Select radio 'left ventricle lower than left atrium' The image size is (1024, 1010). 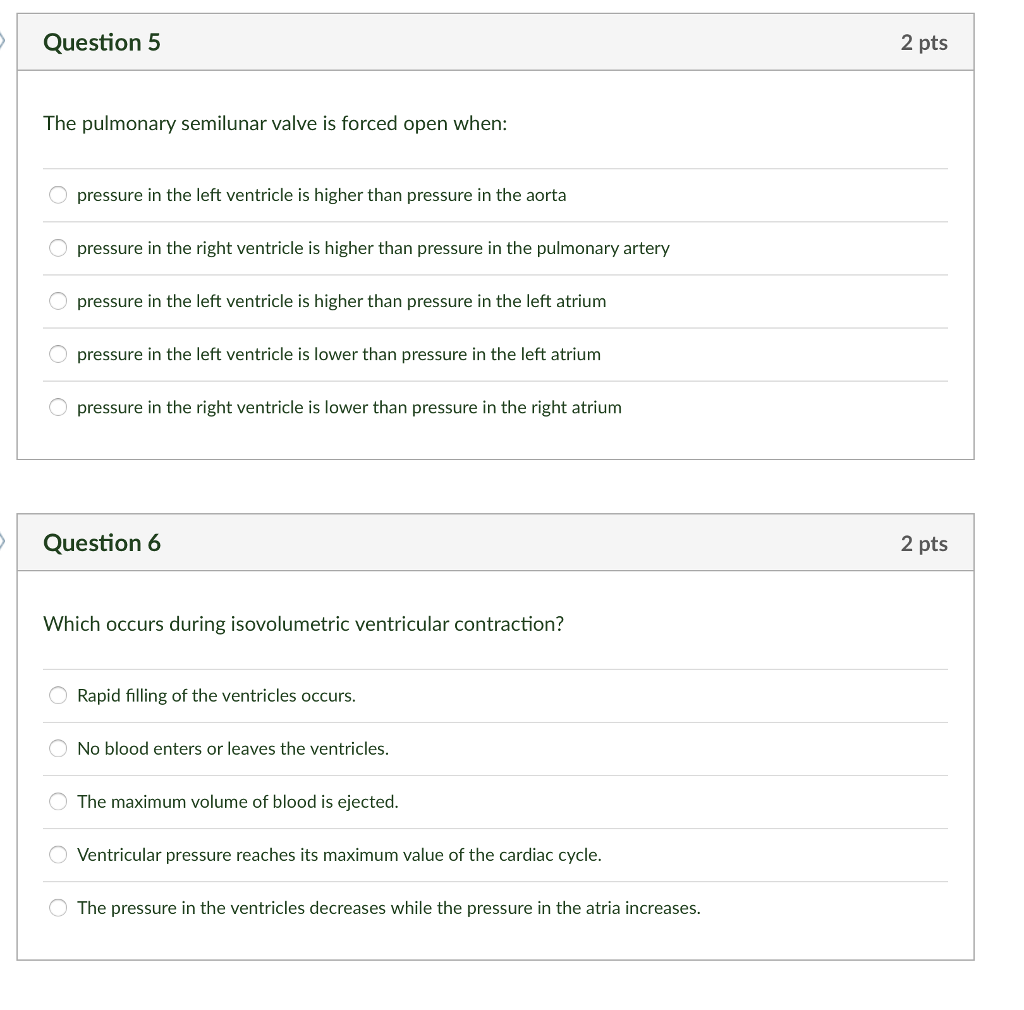point(59,354)
